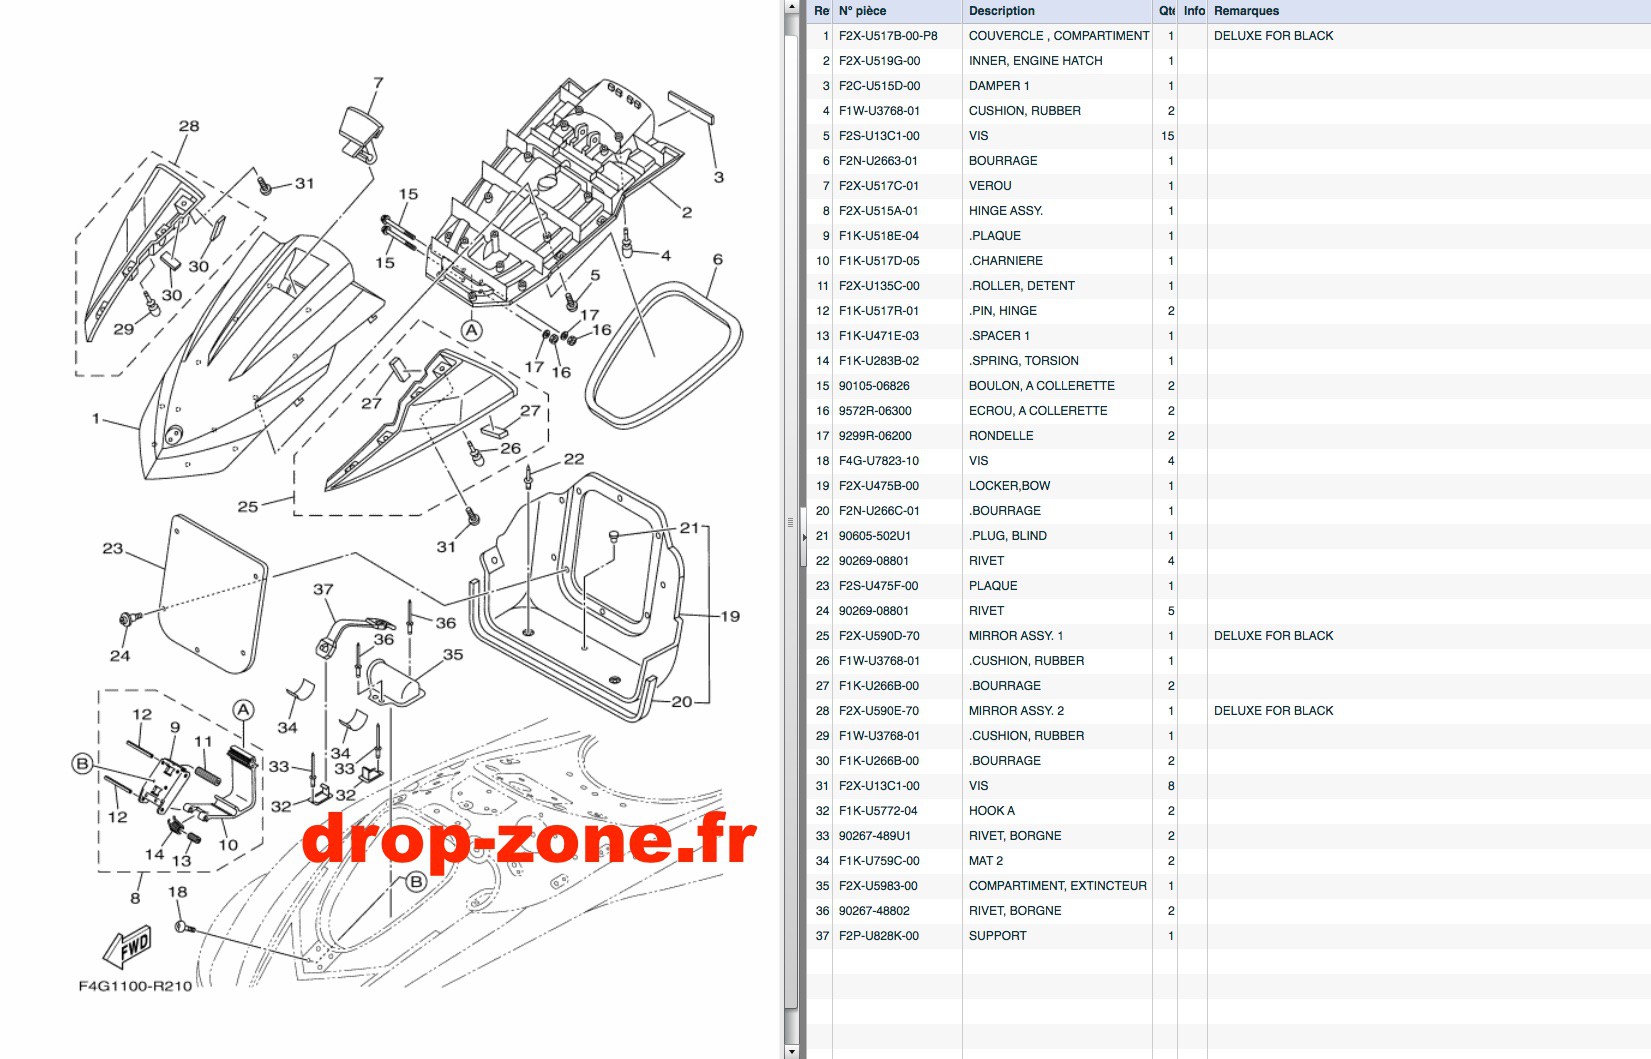Screen dimensions: 1651x1059
Task: Select the .PIN, HINGE description
Action: point(1003,311)
